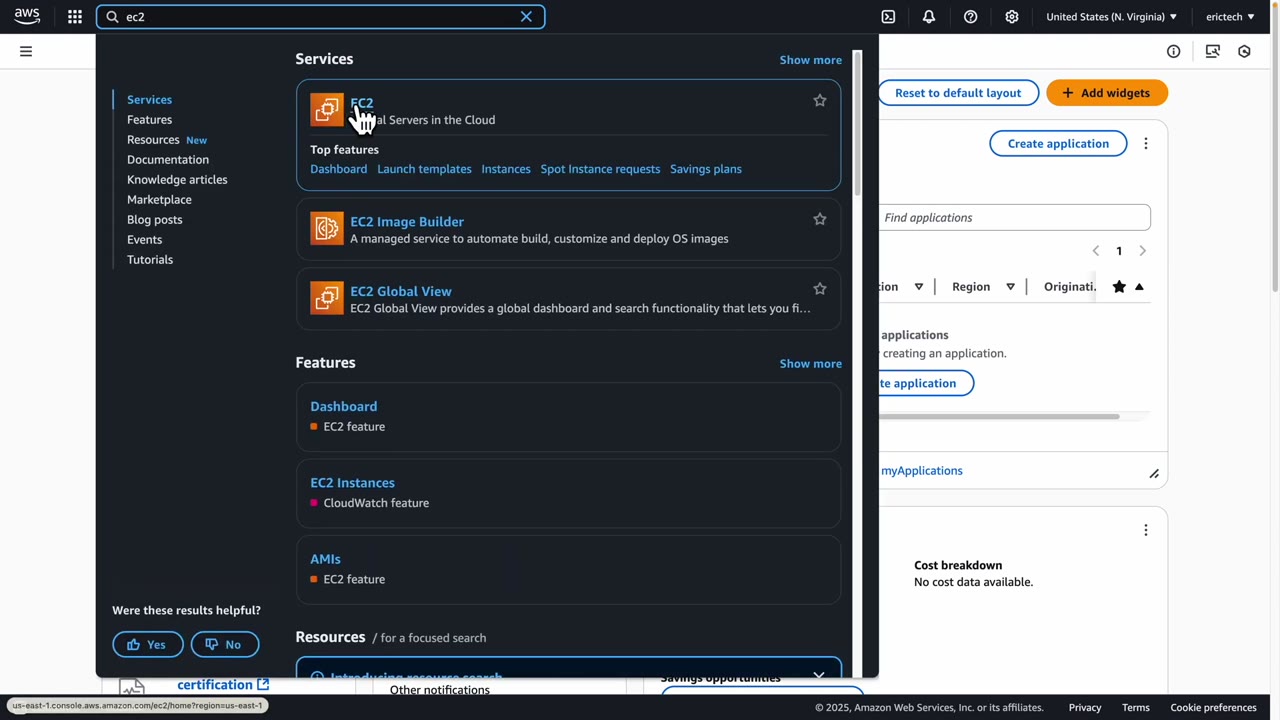Select Services in search categories
Image resolution: width=1280 pixels, height=720 pixels.
(x=149, y=100)
